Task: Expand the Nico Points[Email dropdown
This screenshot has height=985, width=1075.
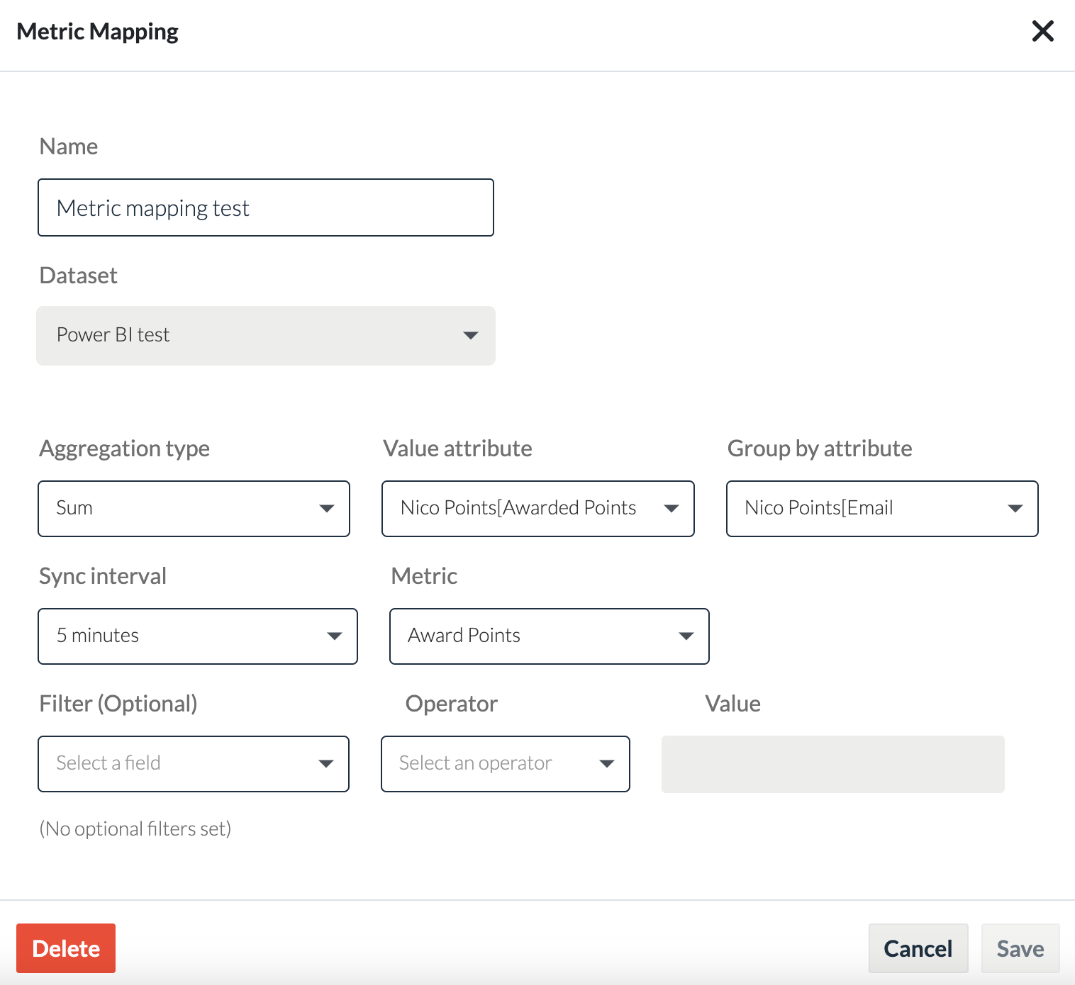Action: pos(882,509)
